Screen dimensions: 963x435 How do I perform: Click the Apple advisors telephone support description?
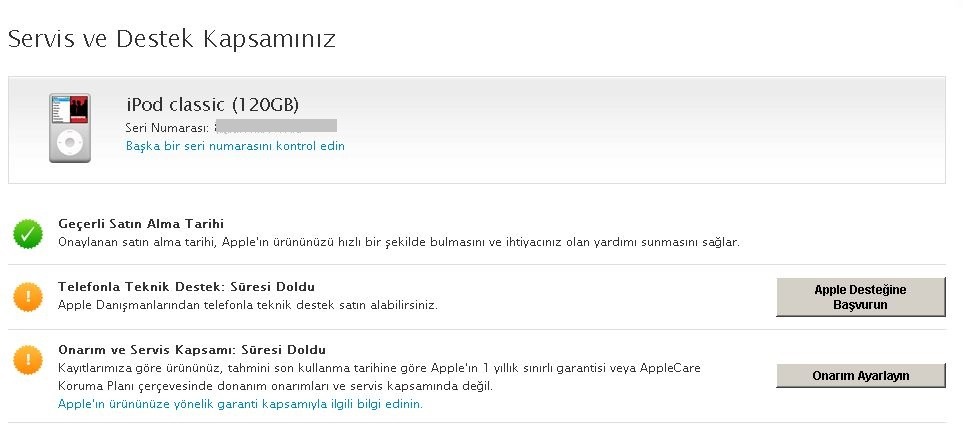(x=248, y=305)
